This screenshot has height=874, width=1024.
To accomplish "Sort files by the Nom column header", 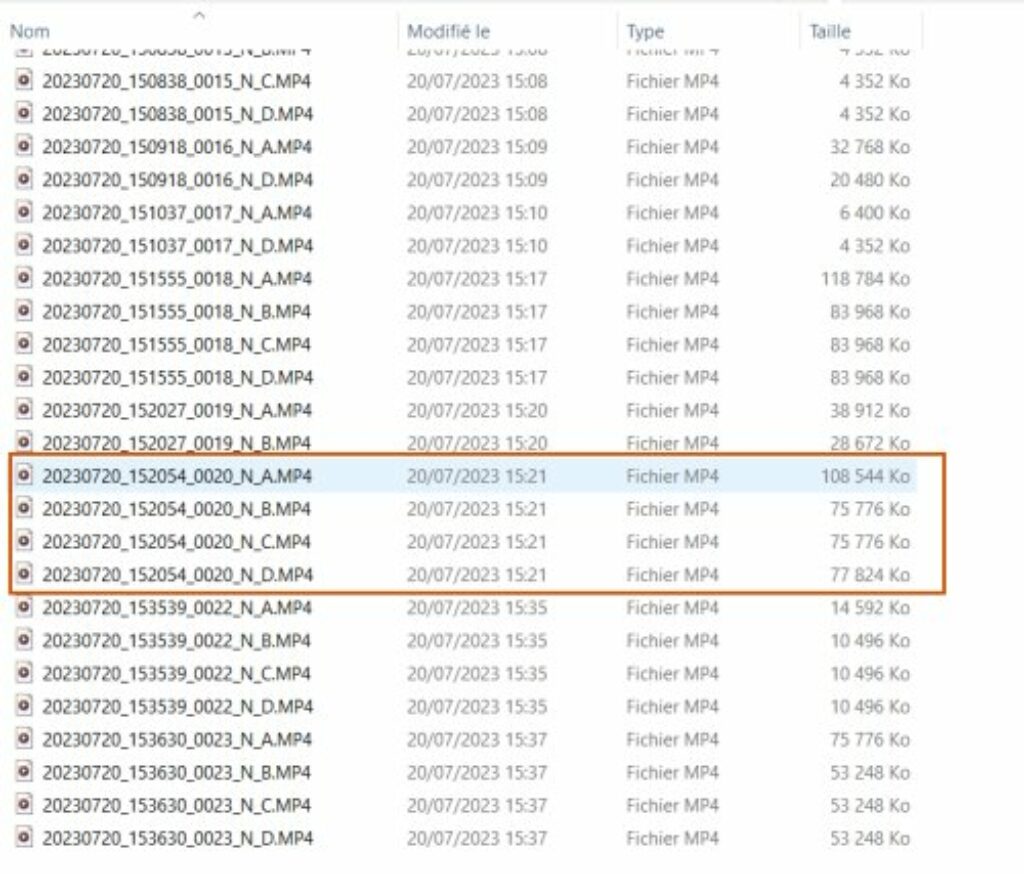I will point(30,32).
